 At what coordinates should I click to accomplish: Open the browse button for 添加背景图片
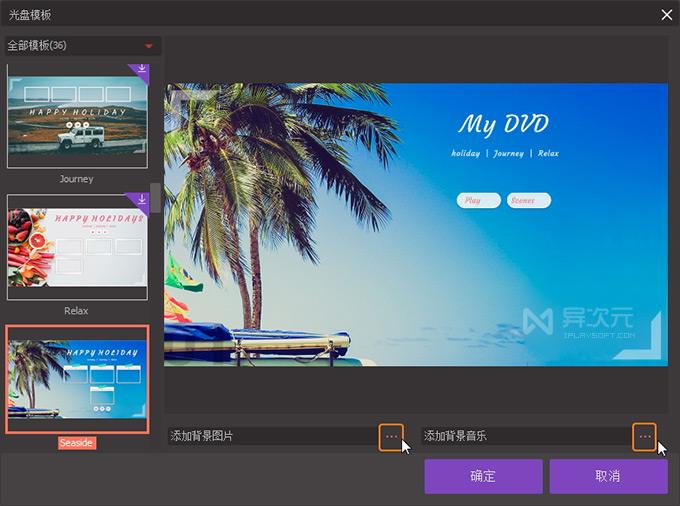tap(391, 437)
